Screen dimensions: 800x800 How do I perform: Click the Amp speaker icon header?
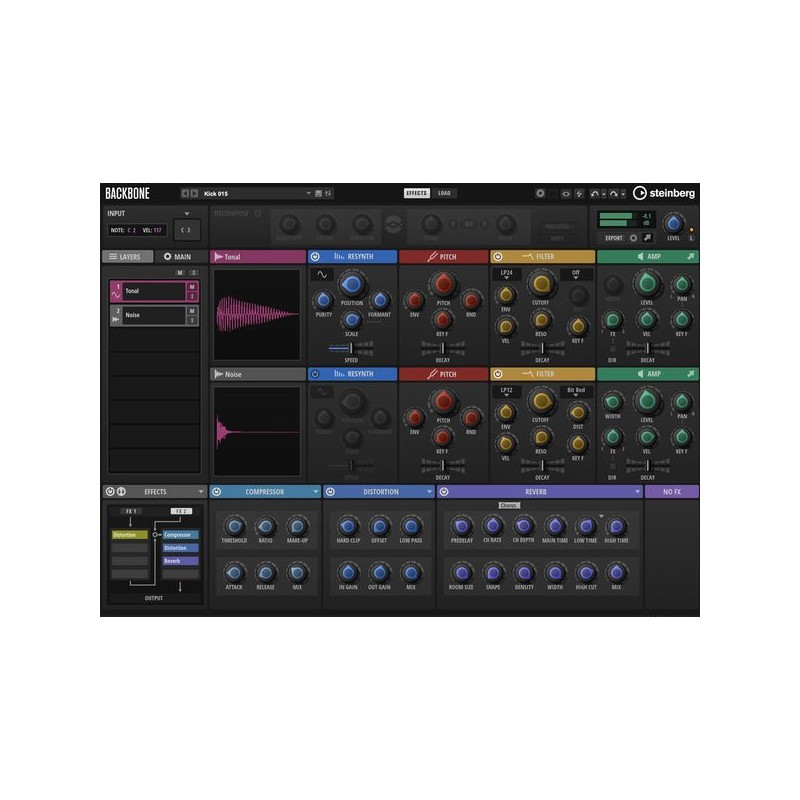[640, 255]
